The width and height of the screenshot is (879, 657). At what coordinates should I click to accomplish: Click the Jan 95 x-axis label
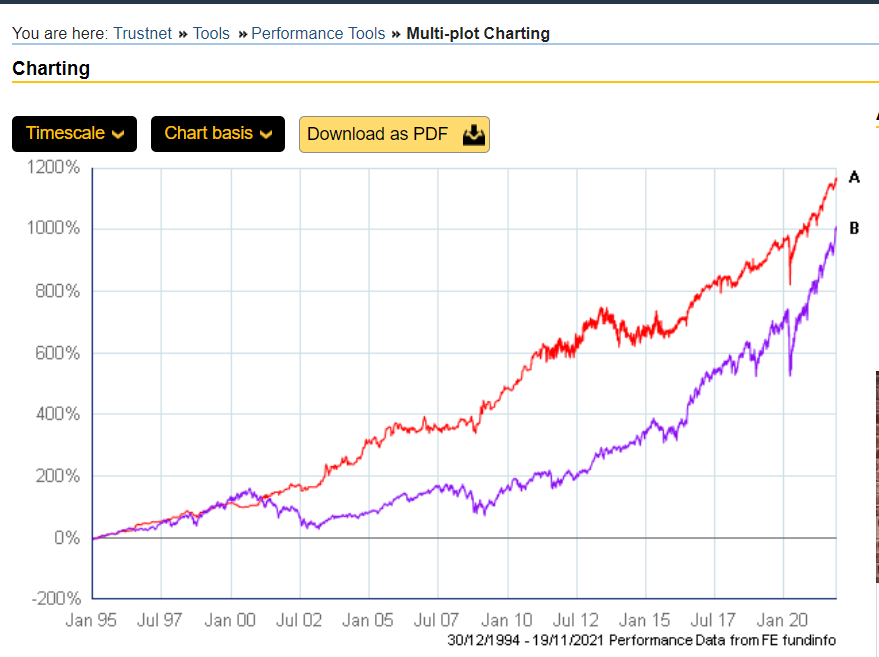pos(91,620)
